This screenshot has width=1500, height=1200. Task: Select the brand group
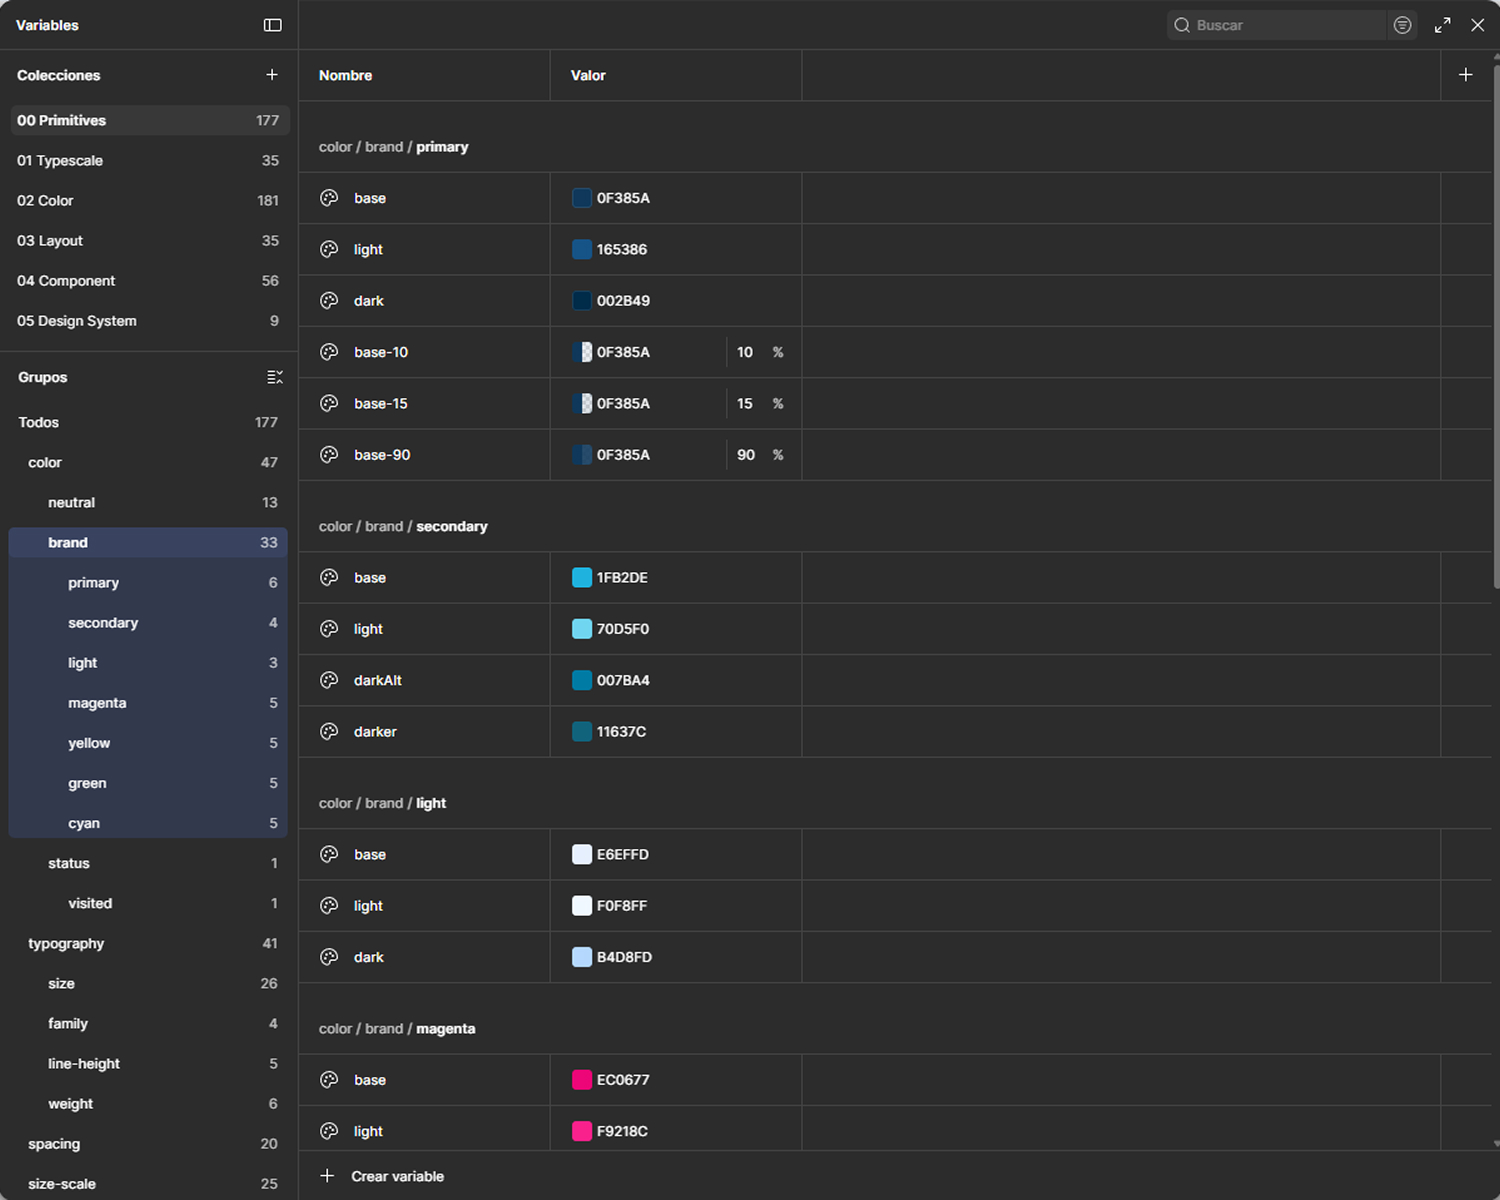[148, 542]
